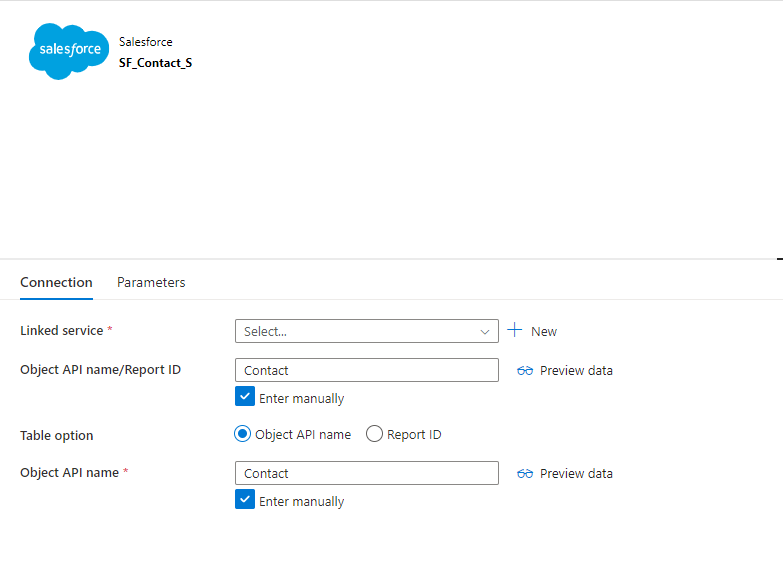Focus the Object API name/Report ID input field
The image size is (783, 562).
(x=367, y=370)
